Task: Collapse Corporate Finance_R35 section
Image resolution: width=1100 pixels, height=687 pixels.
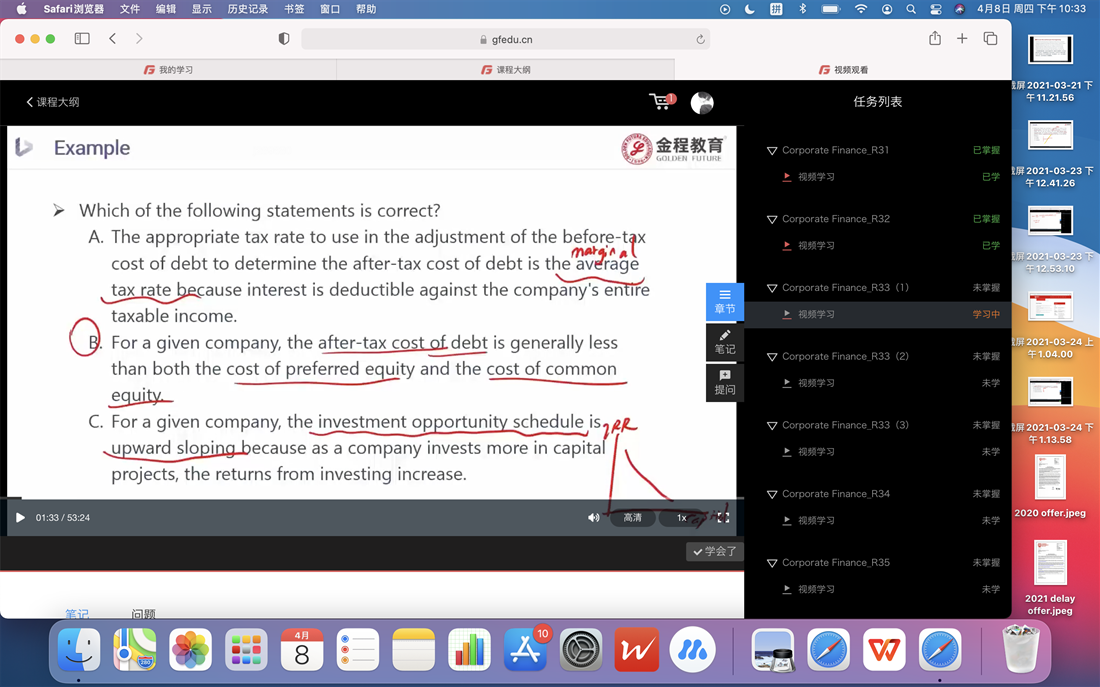Action: pos(772,563)
